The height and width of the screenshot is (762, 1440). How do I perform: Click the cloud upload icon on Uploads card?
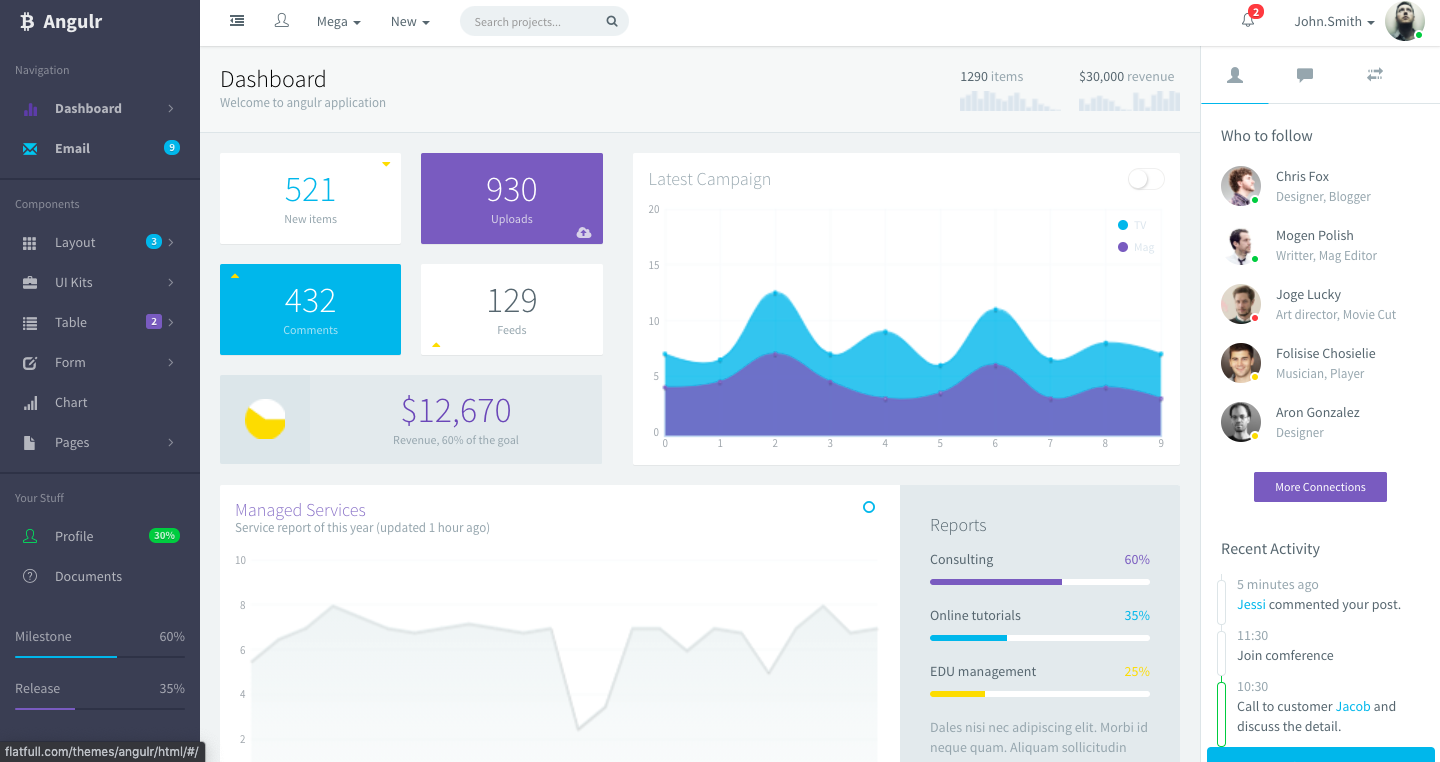click(x=584, y=232)
